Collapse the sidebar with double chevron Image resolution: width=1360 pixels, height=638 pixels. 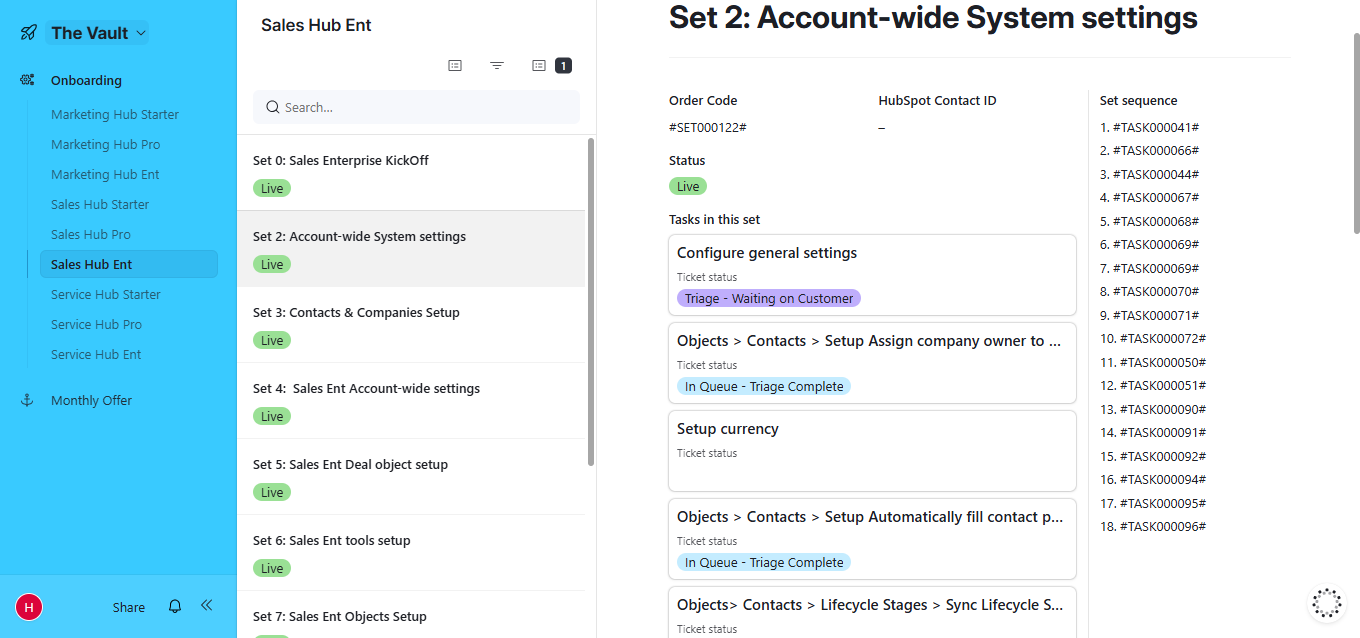coord(207,605)
